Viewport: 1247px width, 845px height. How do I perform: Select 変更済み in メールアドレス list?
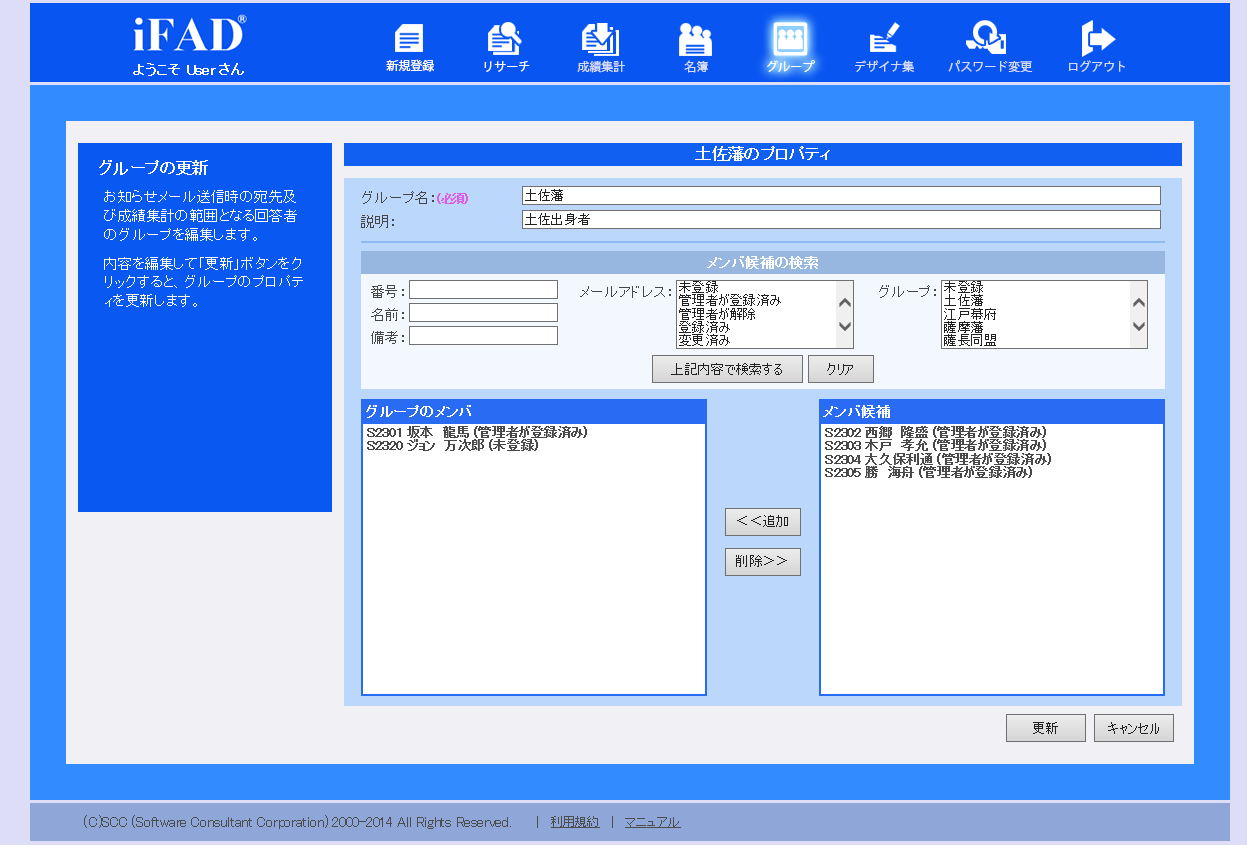(756, 340)
